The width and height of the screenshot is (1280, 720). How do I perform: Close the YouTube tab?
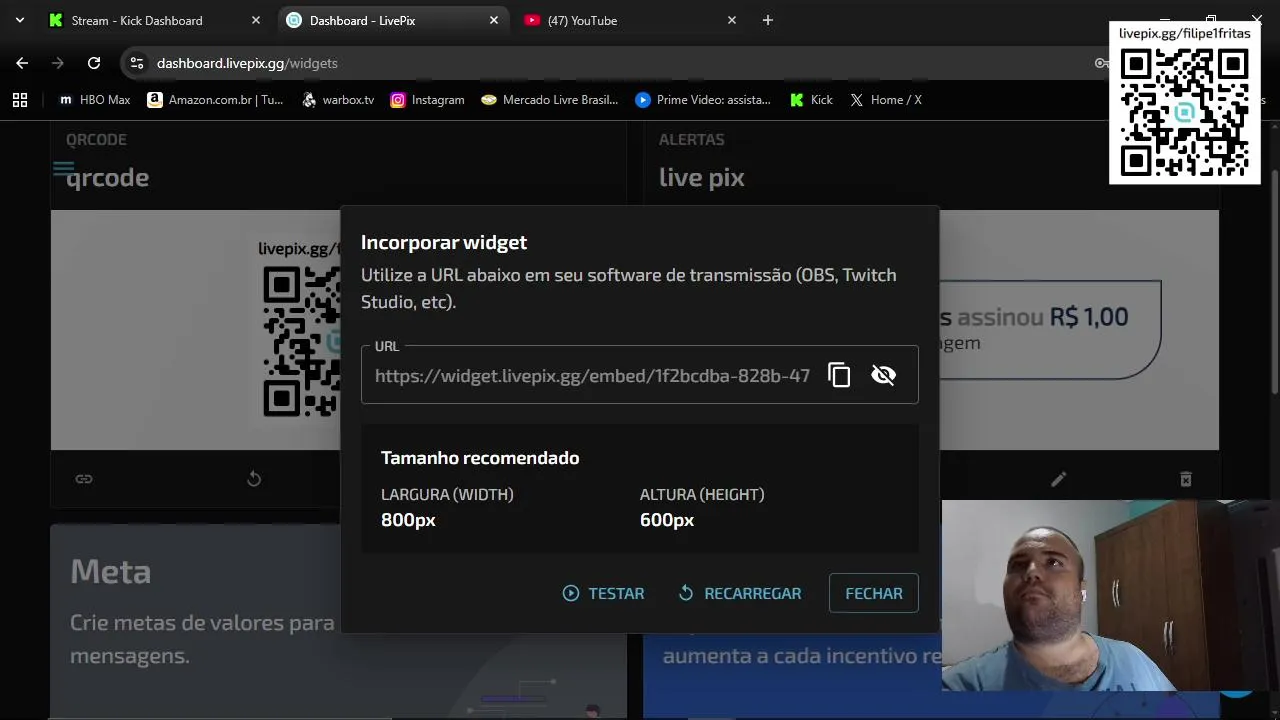pos(732,20)
